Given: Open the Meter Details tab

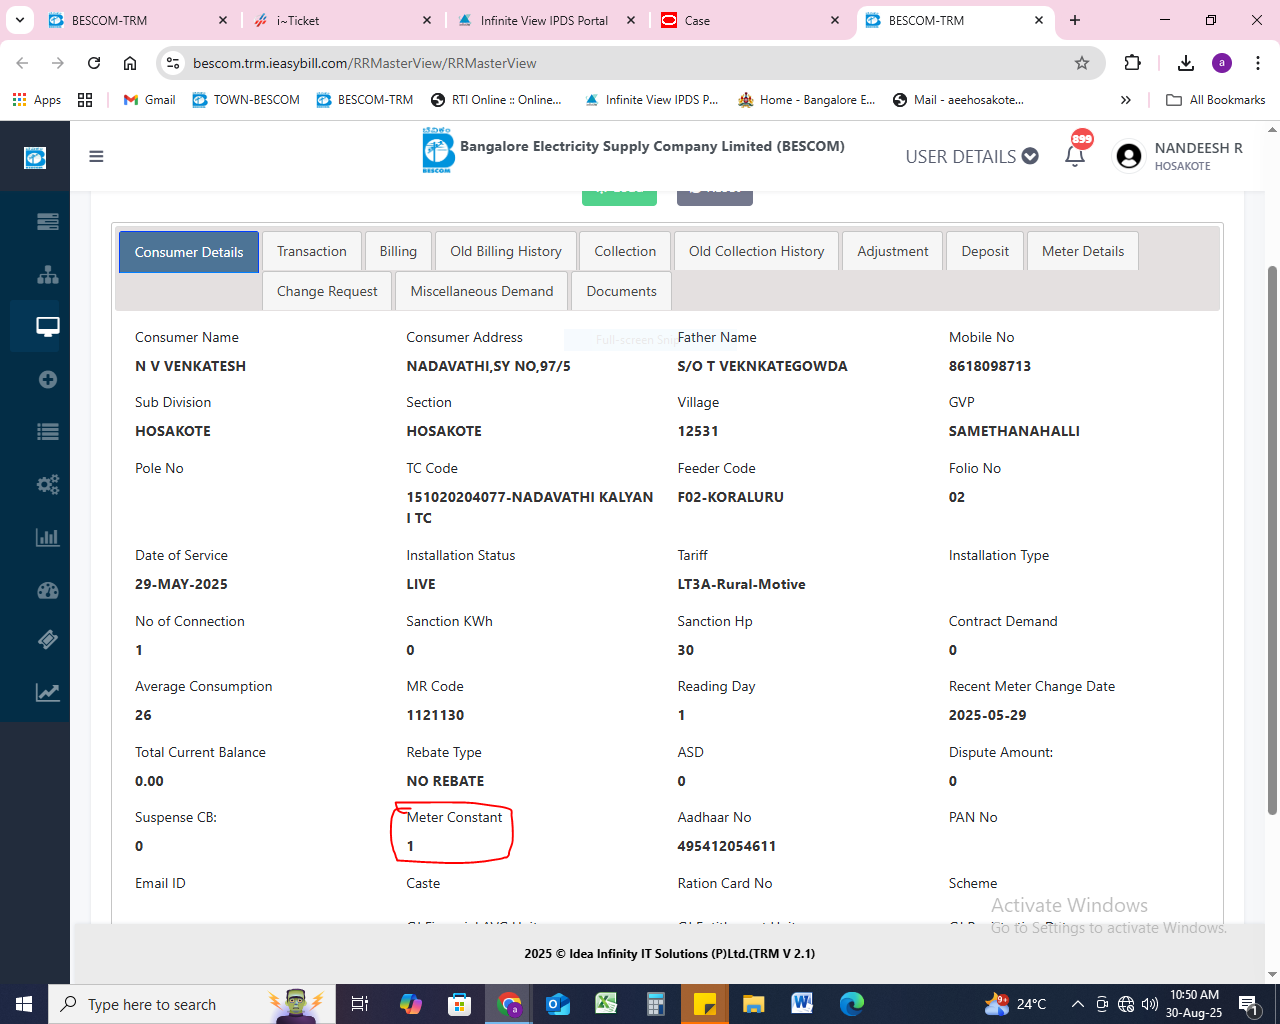Looking at the screenshot, I should click(x=1083, y=251).
